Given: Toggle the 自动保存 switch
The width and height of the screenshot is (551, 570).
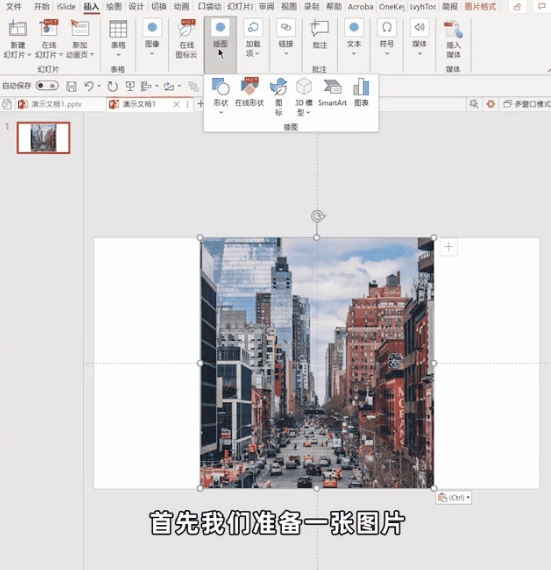Looking at the screenshot, I should [x=47, y=86].
